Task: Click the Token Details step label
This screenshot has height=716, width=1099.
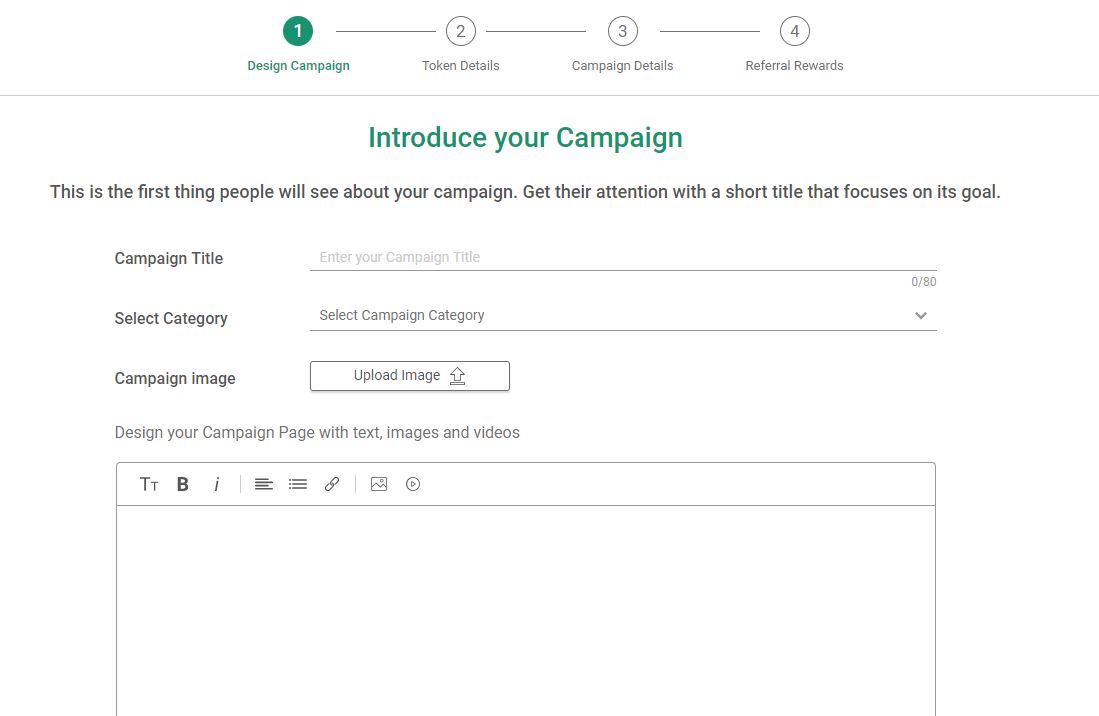Action: point(460,66)
